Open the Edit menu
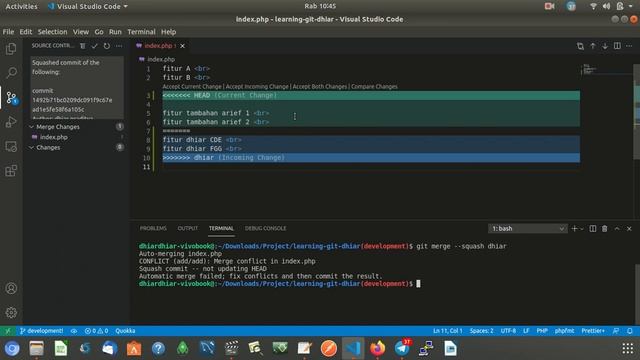This screenshot has width=640, height=360. (25, 32)
